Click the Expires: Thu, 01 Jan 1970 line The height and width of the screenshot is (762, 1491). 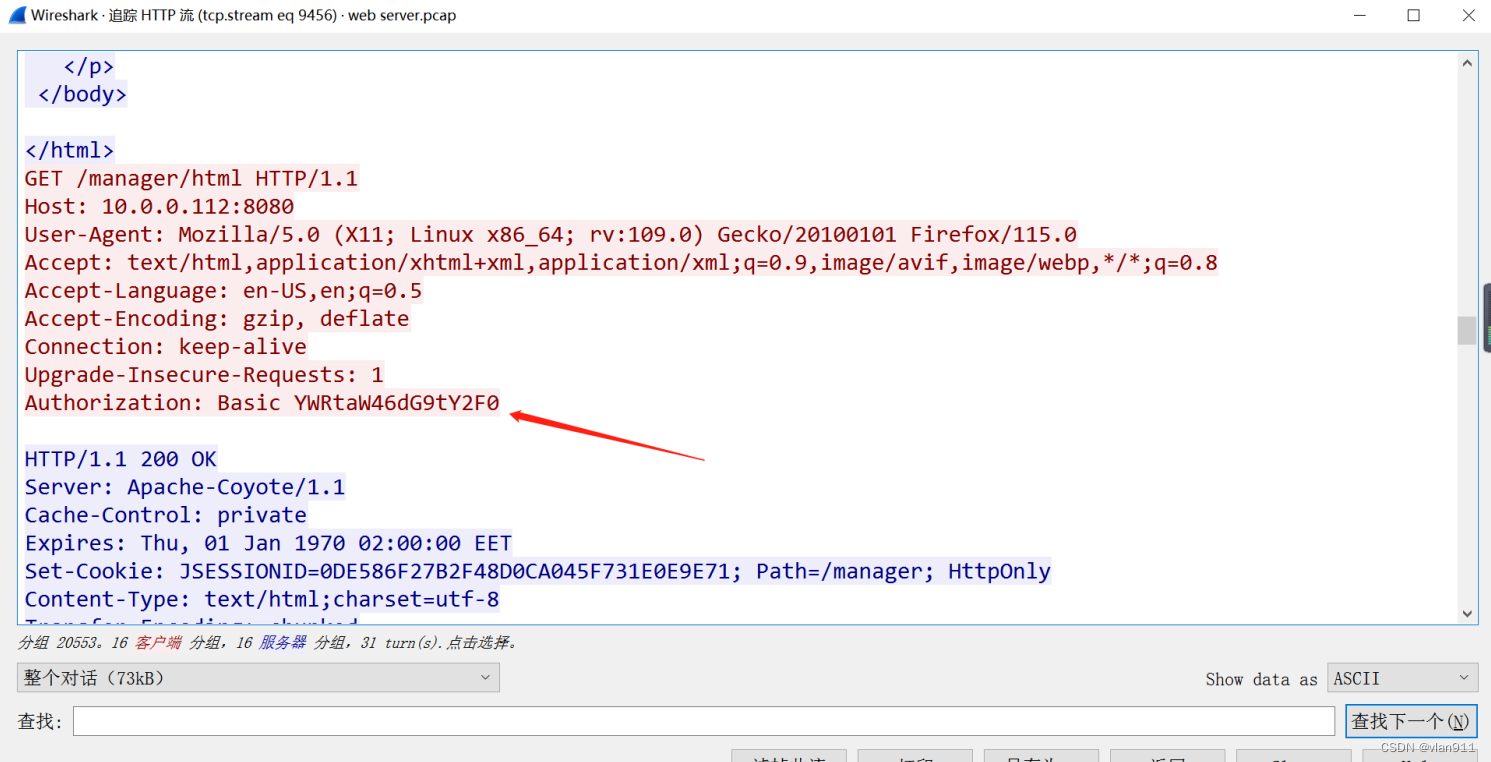[268, 543]
